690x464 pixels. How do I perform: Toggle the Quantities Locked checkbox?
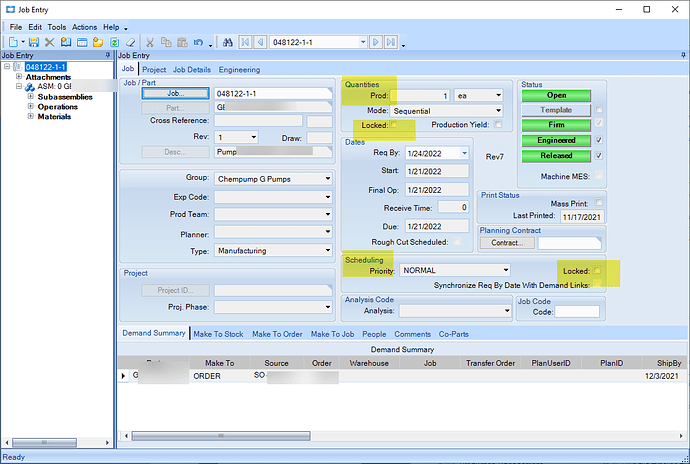[x=394, y=125]
